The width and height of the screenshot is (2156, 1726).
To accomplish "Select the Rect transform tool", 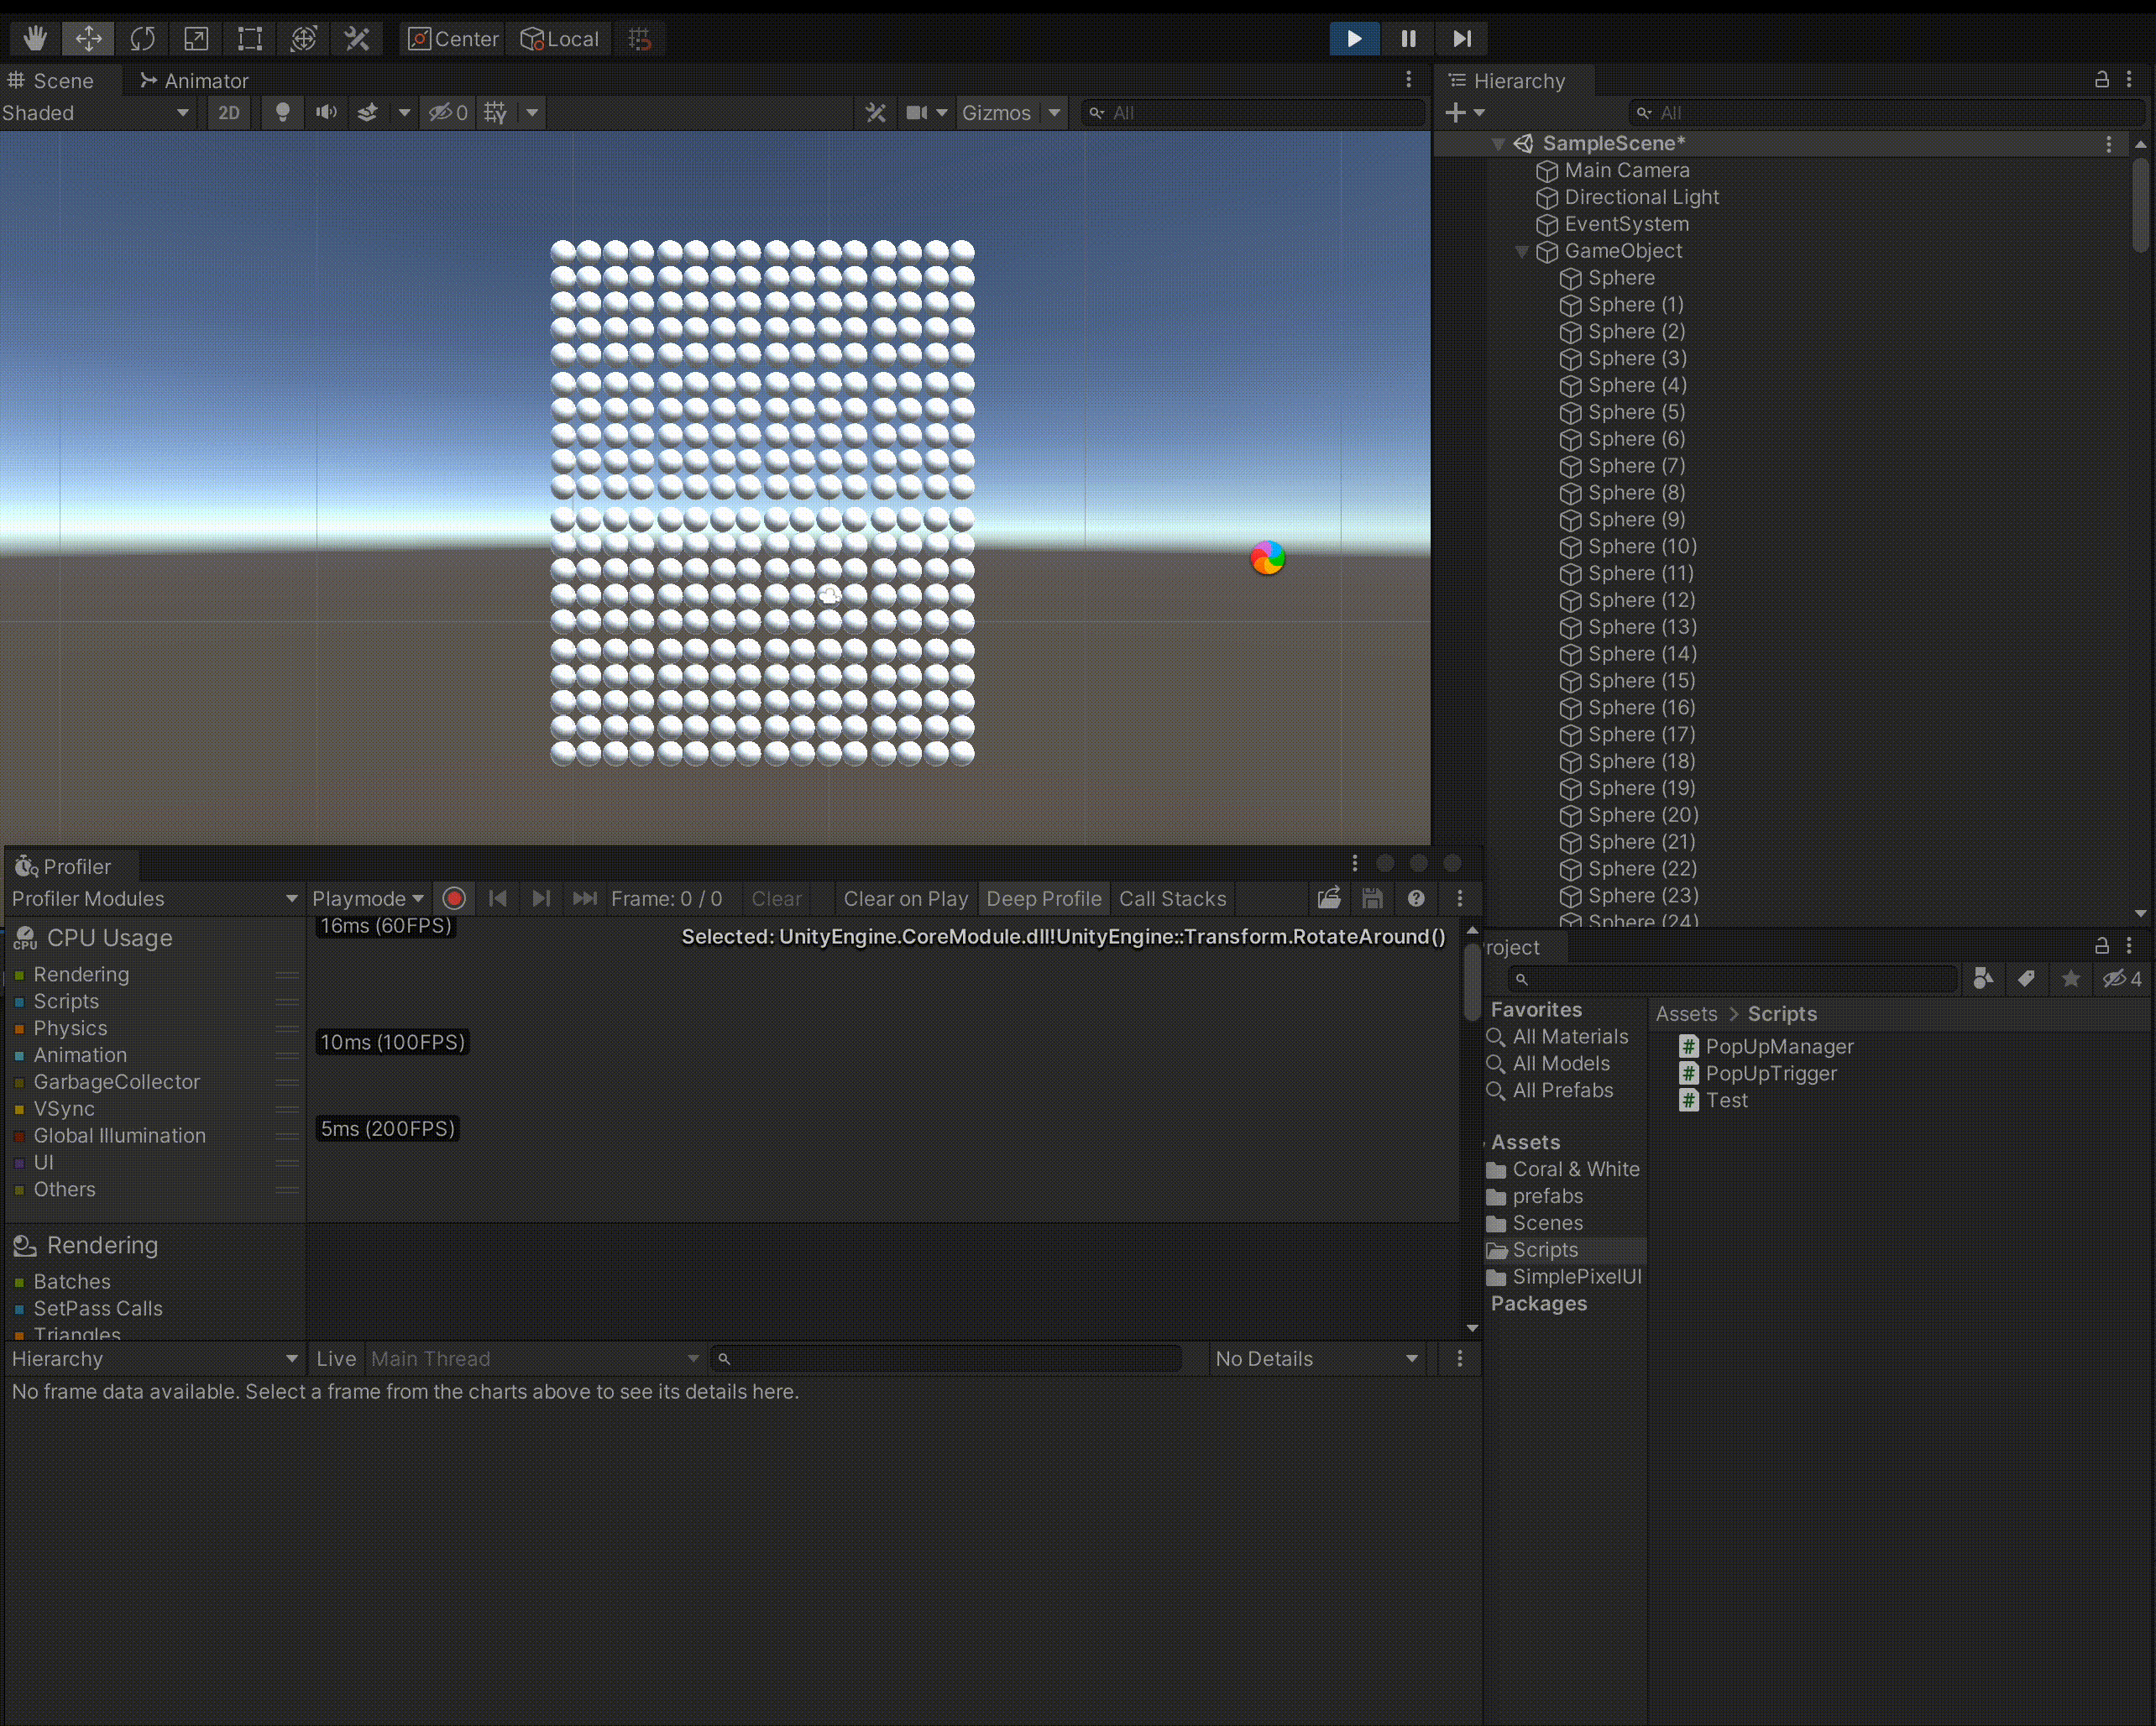I will pyautogui.click(x=250, y=39).
